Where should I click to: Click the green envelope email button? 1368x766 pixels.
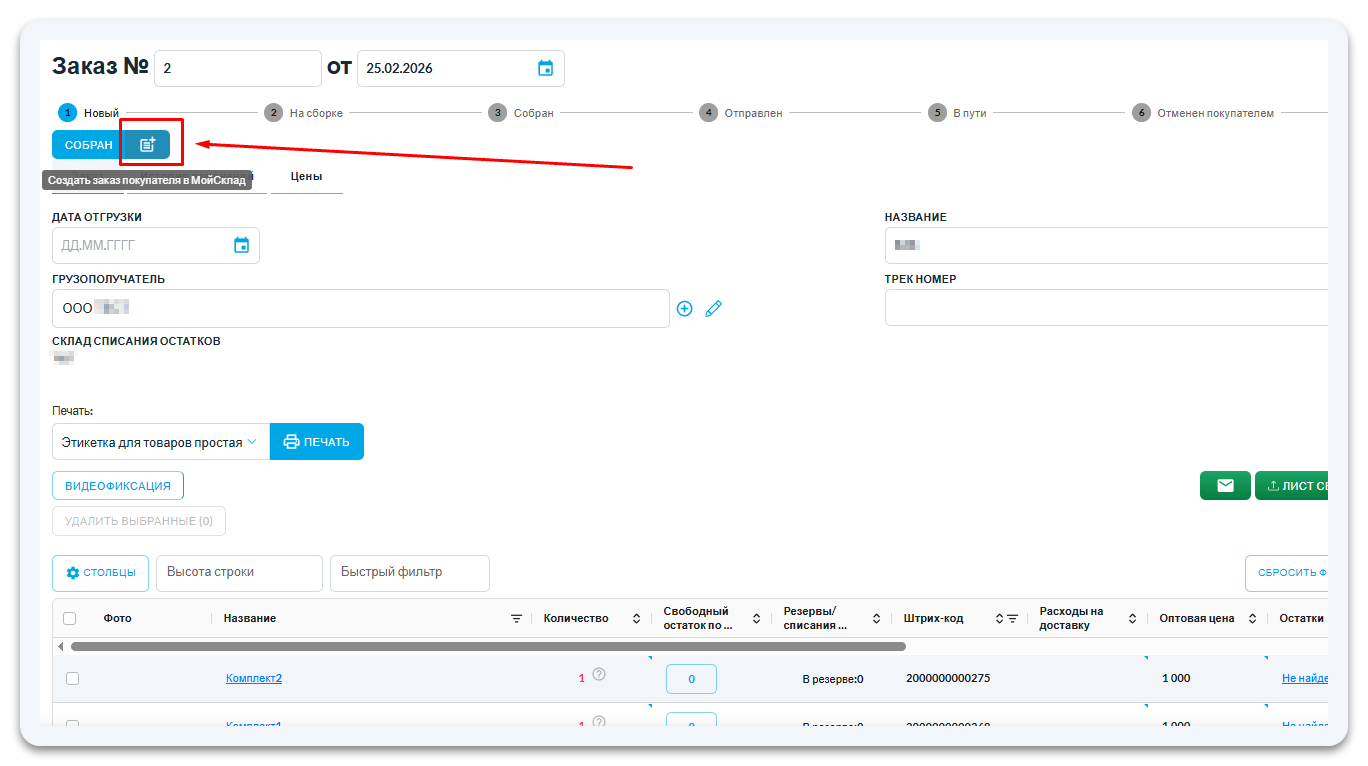1224,486
